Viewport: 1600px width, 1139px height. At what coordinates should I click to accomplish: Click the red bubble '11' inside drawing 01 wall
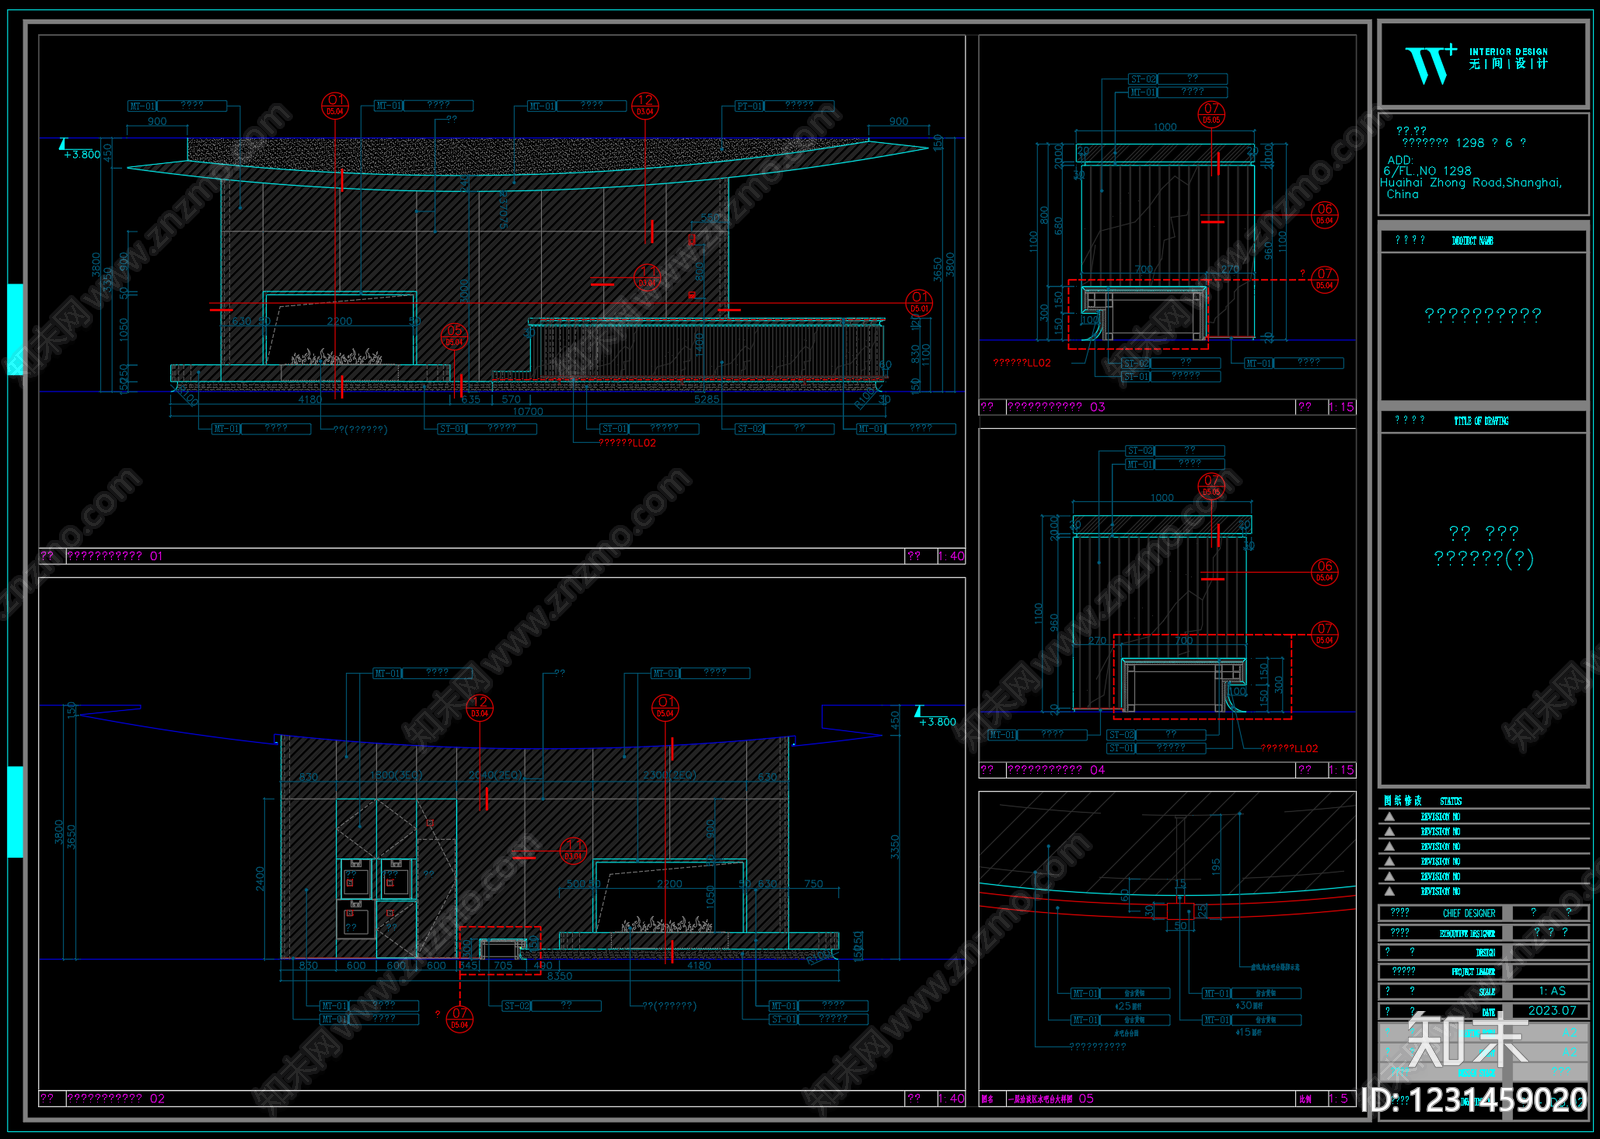pos(647,277)
